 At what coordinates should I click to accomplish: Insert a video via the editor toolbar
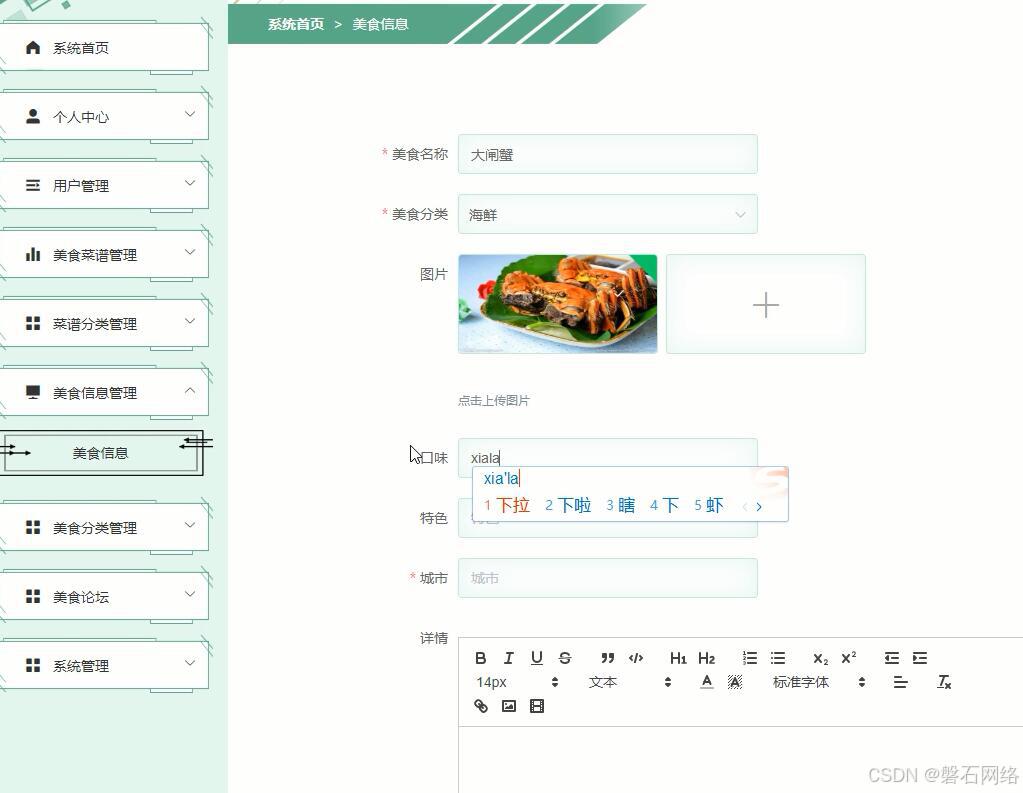537,706
